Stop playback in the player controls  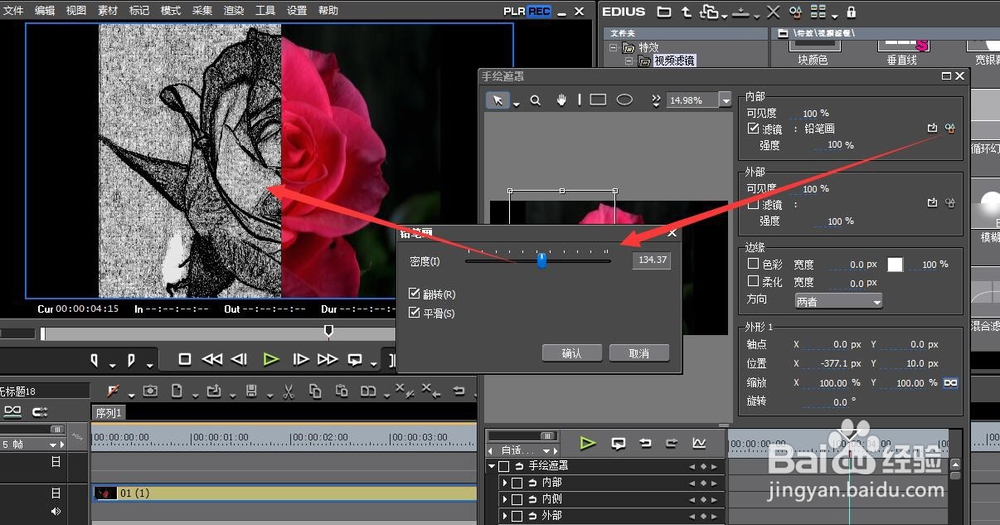[x=184, y=359]
